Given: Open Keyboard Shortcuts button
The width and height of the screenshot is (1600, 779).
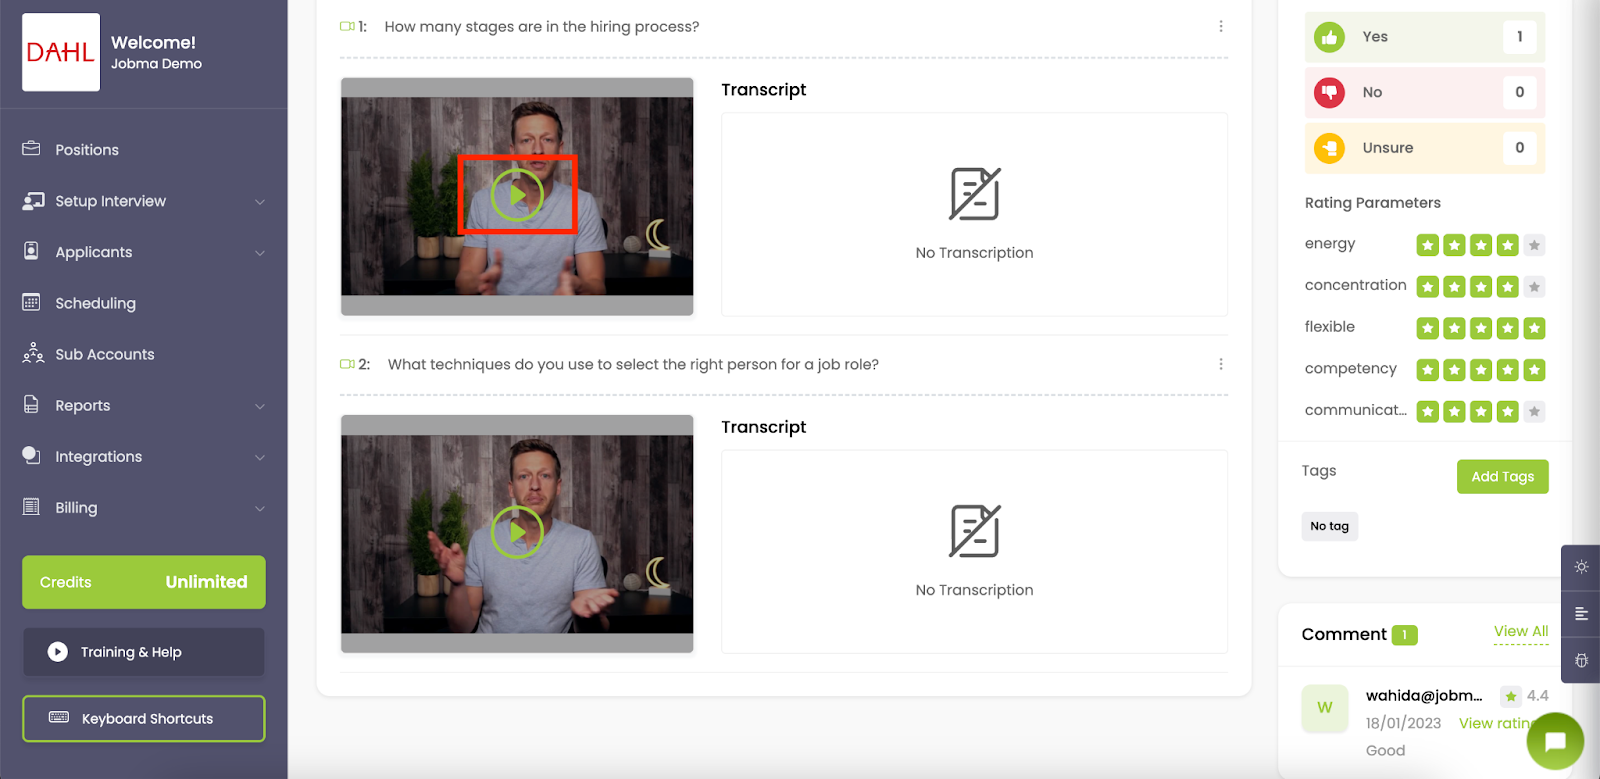Looking at the screenshot, I should pos(144,719).
